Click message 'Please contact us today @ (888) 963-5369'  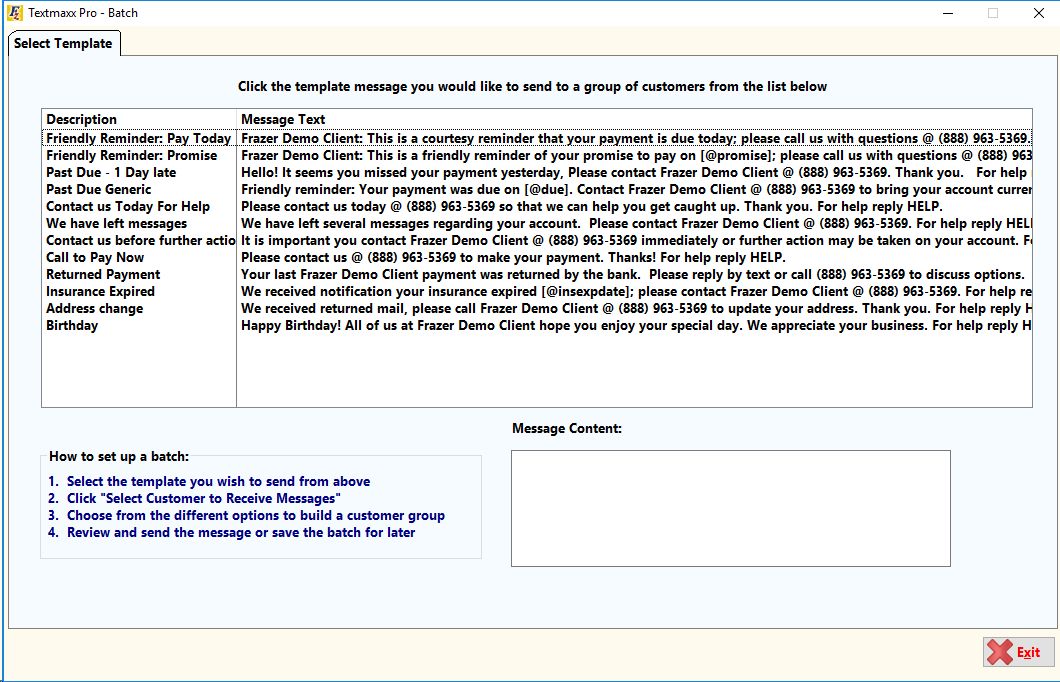click(592, 206)
